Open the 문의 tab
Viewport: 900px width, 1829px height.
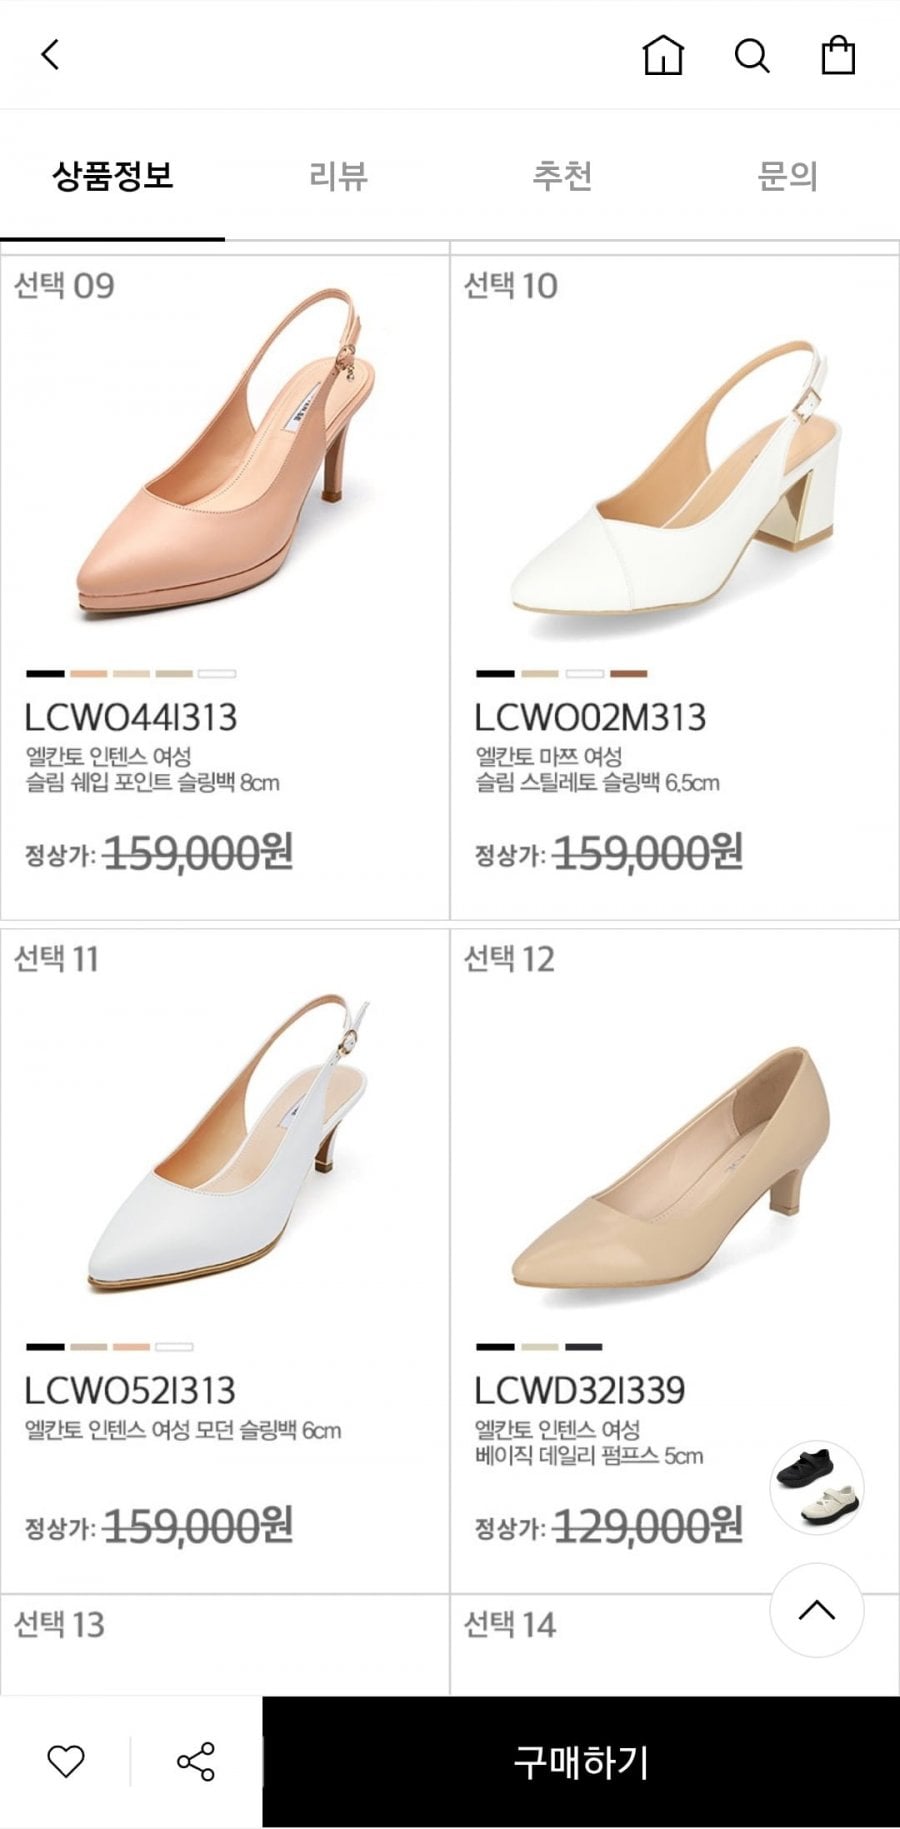[x=787, y=176]
